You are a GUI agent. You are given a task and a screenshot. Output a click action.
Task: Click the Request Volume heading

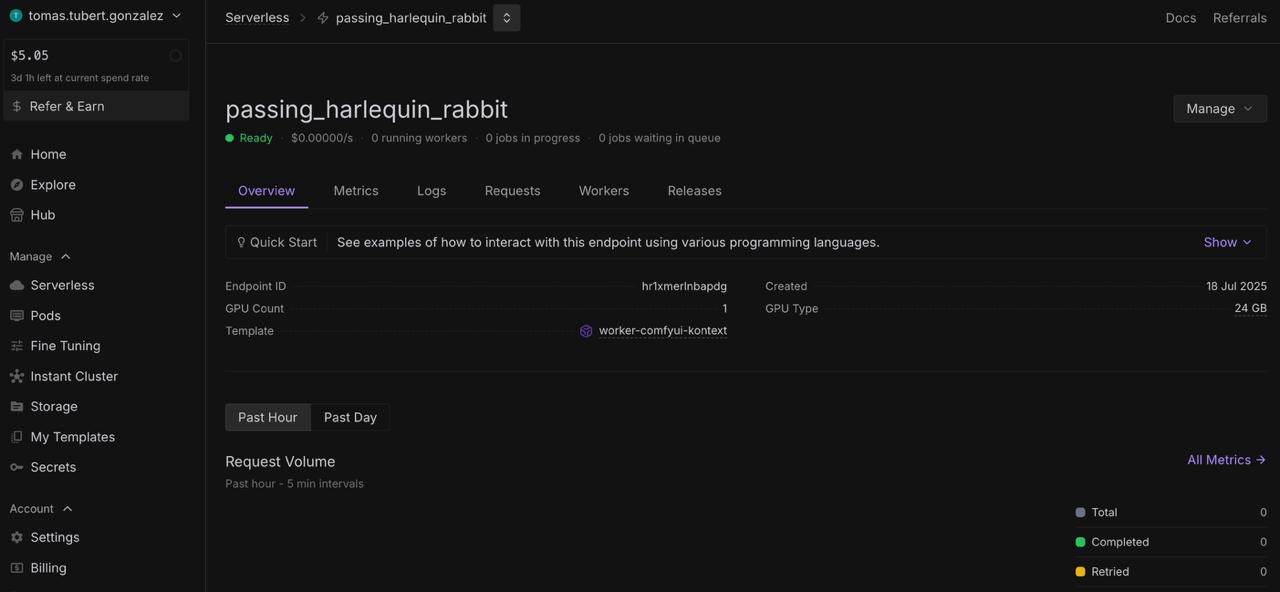280,462
